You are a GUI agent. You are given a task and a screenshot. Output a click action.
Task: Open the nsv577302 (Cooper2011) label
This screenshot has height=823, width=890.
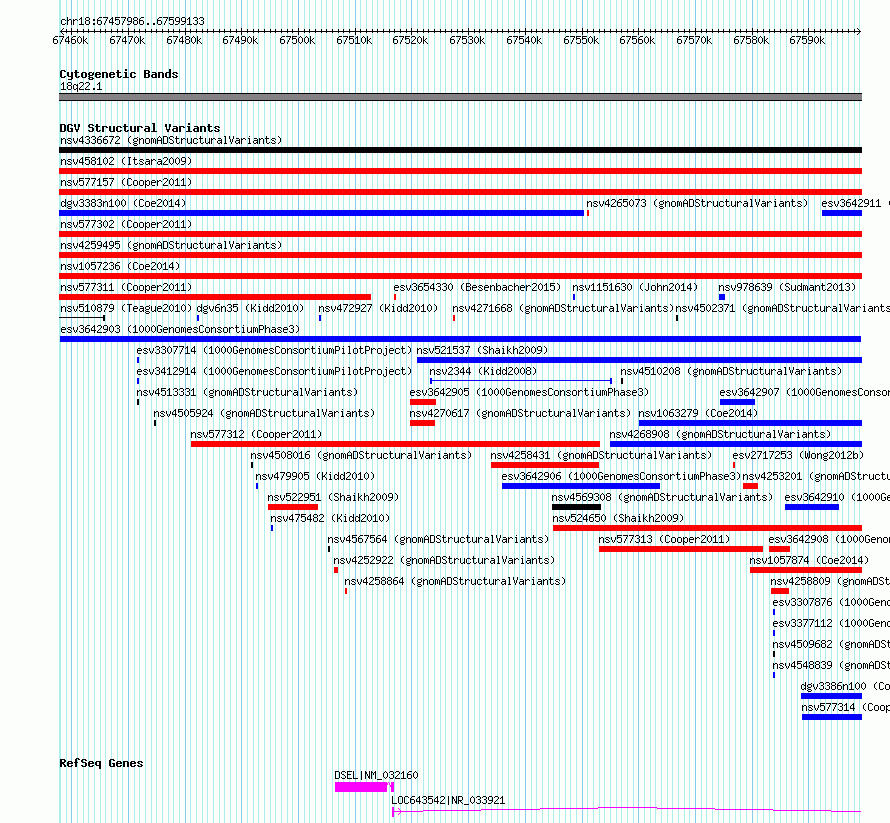coord(126,224)
